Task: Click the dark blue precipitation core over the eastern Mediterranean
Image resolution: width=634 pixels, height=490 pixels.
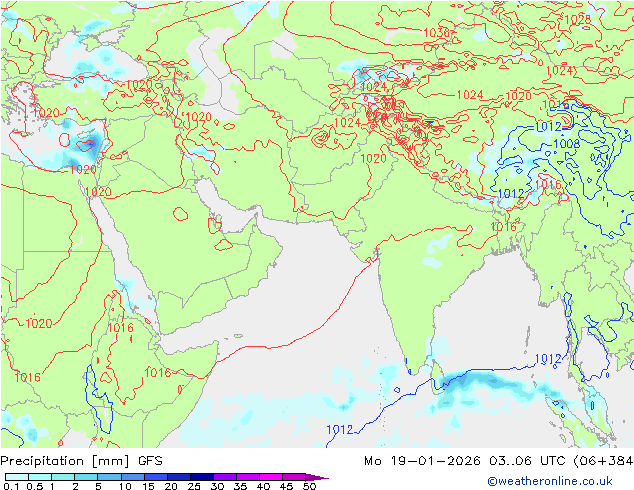Action: coord(92,144)
